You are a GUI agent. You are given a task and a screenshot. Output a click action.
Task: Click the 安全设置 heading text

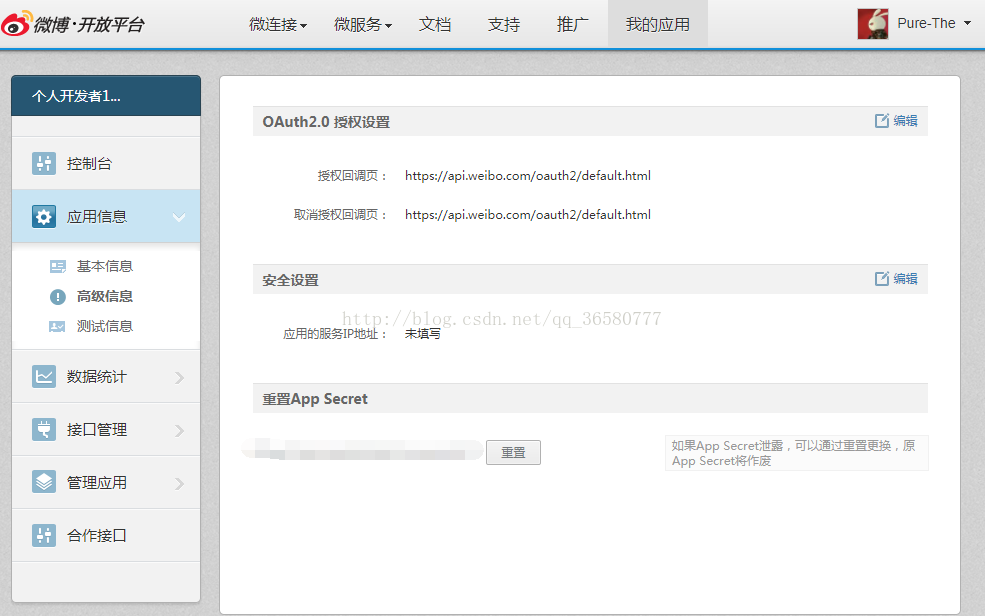click(290, 280)
